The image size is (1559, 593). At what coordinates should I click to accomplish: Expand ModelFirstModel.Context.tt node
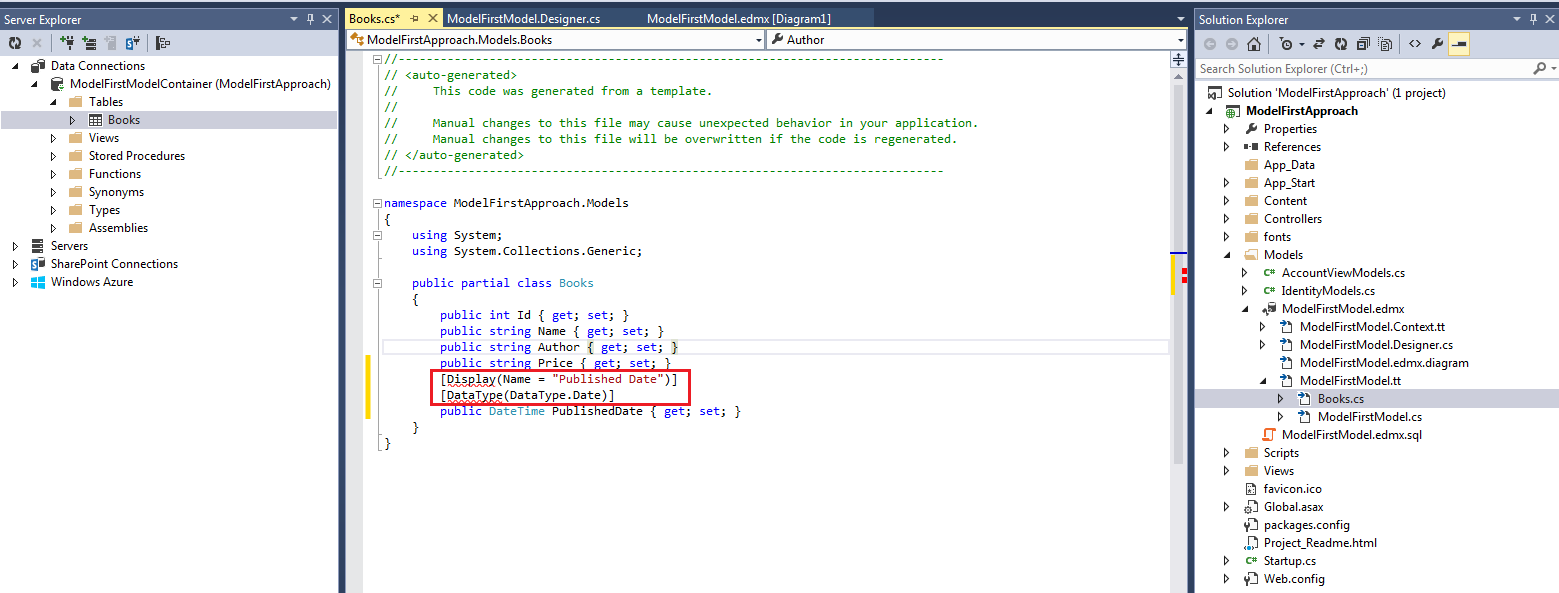(1263, 327)
